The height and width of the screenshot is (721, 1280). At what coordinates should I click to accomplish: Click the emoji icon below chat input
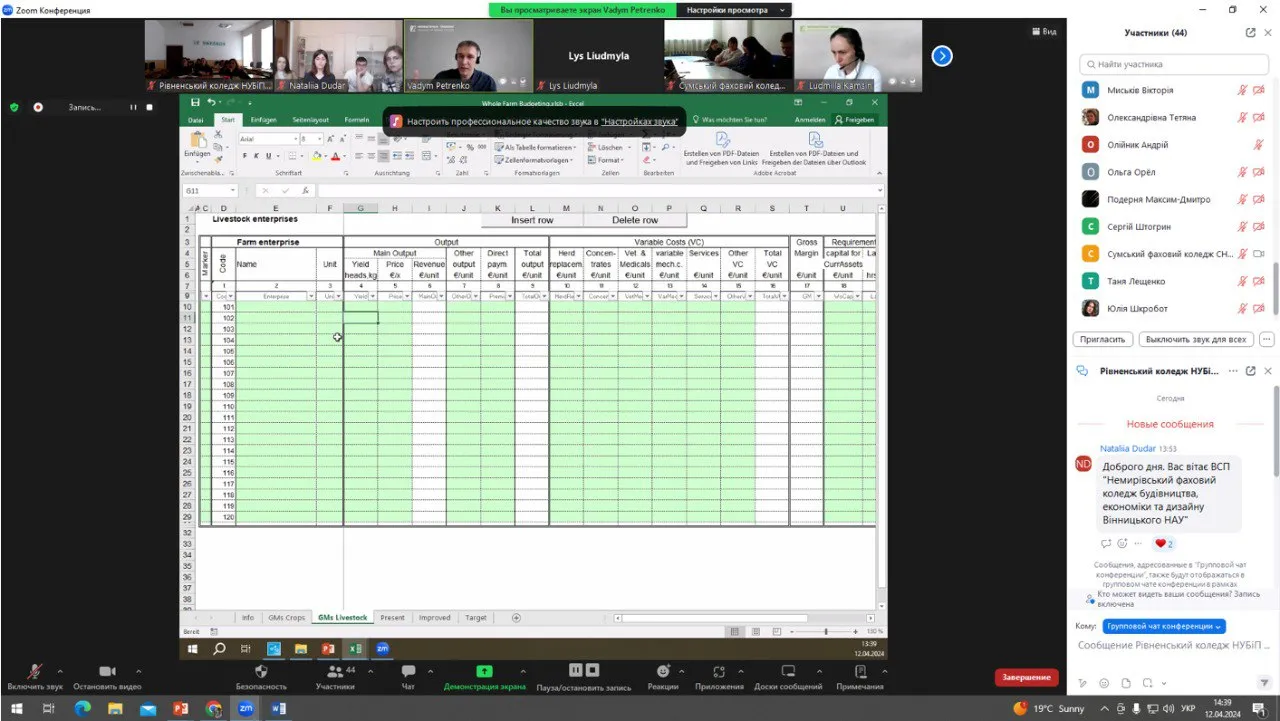click(1103, 683)
